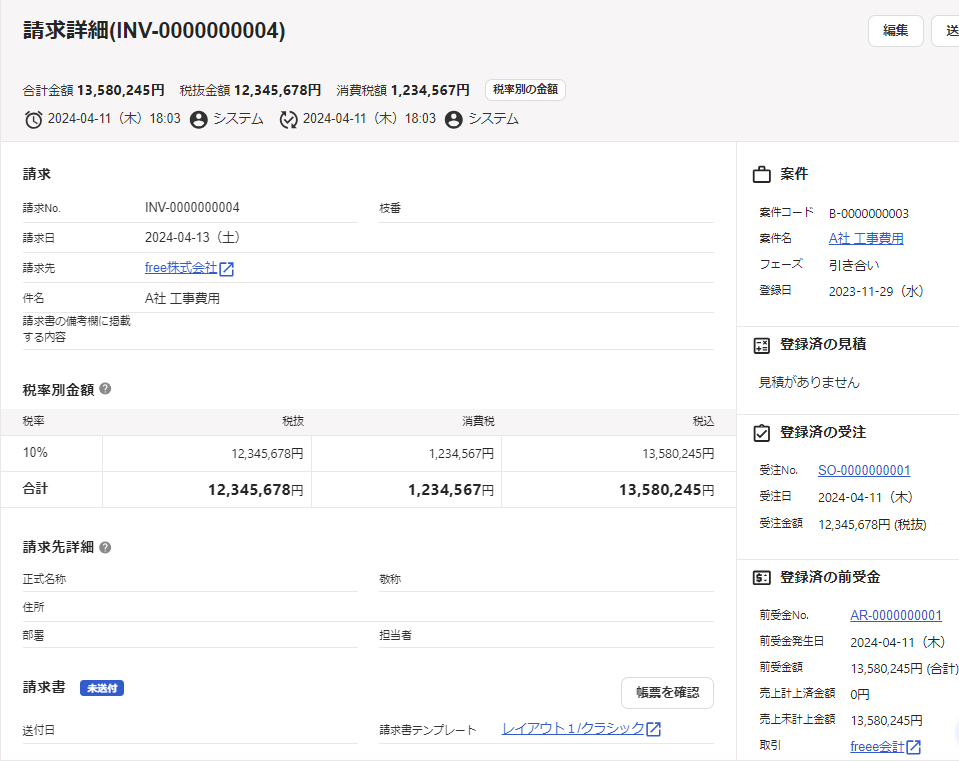Click the help icon next to 請求先詳細

(x=105, y=547)
